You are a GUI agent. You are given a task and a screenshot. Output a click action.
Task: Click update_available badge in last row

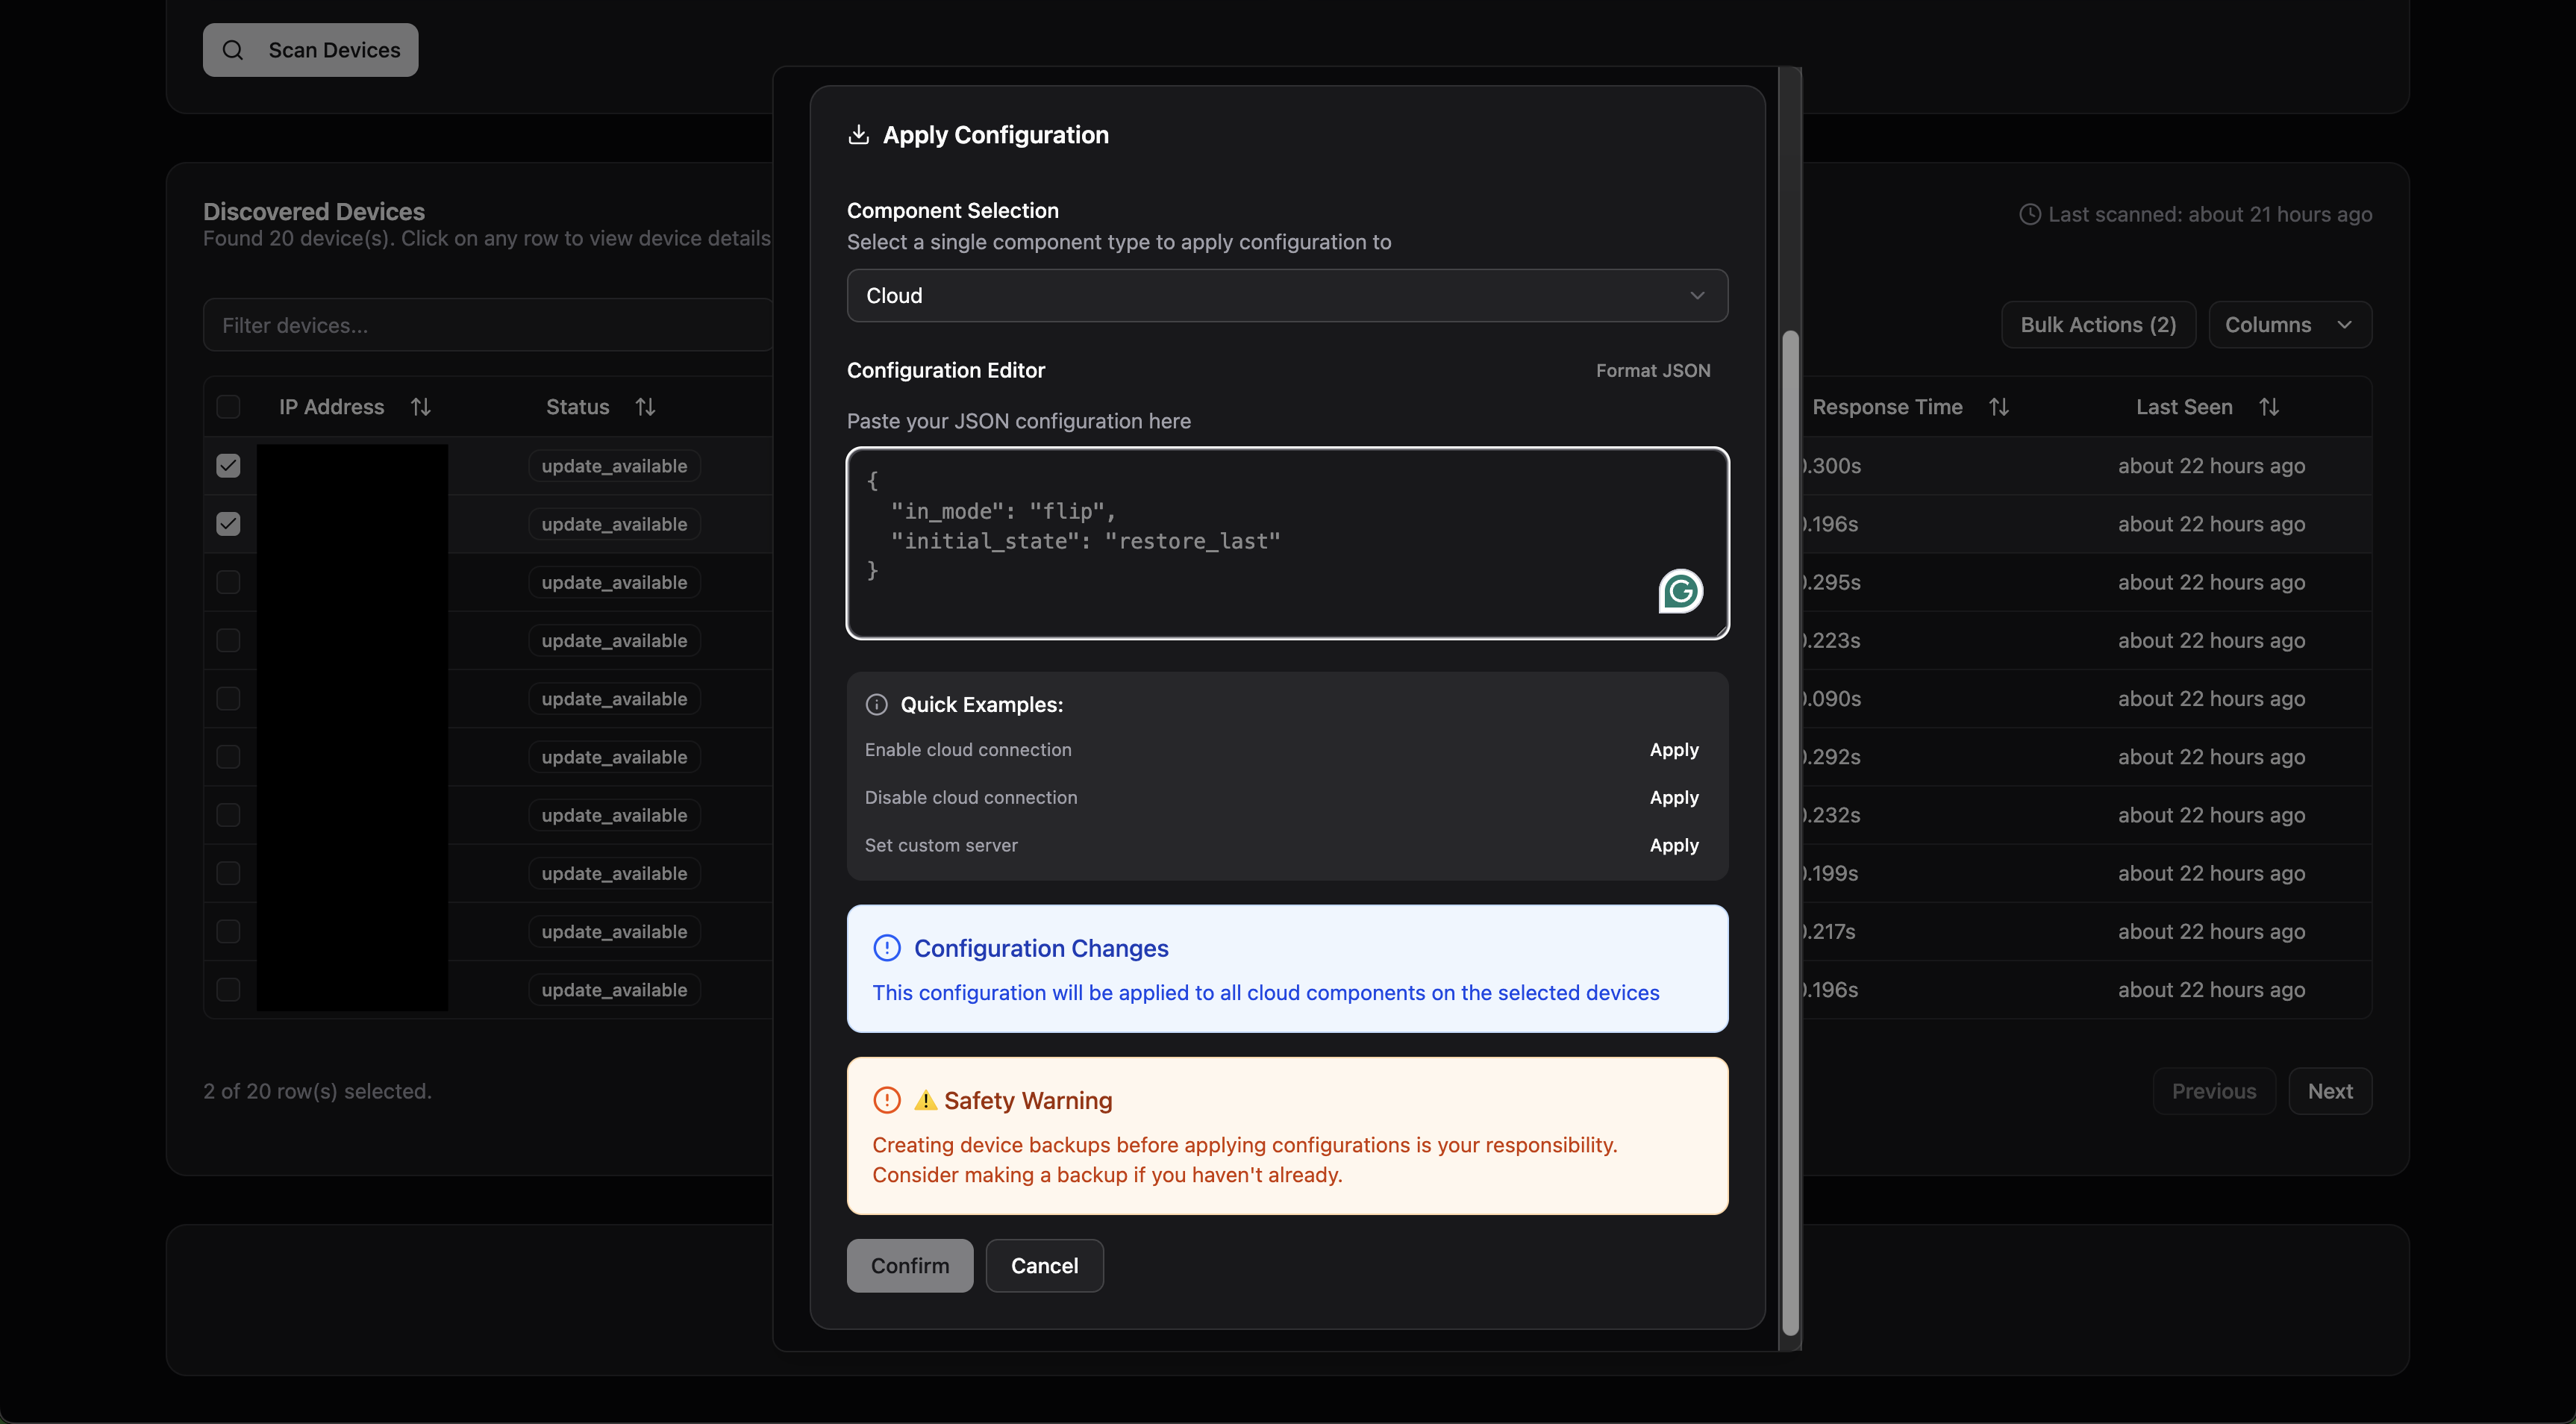pos(614,990)
